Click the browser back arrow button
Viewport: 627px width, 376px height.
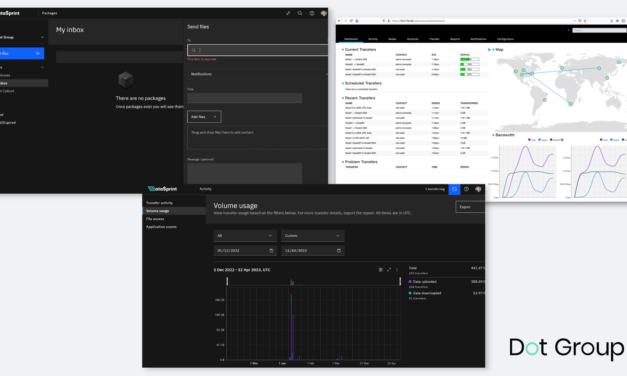[x=339, y=21]
